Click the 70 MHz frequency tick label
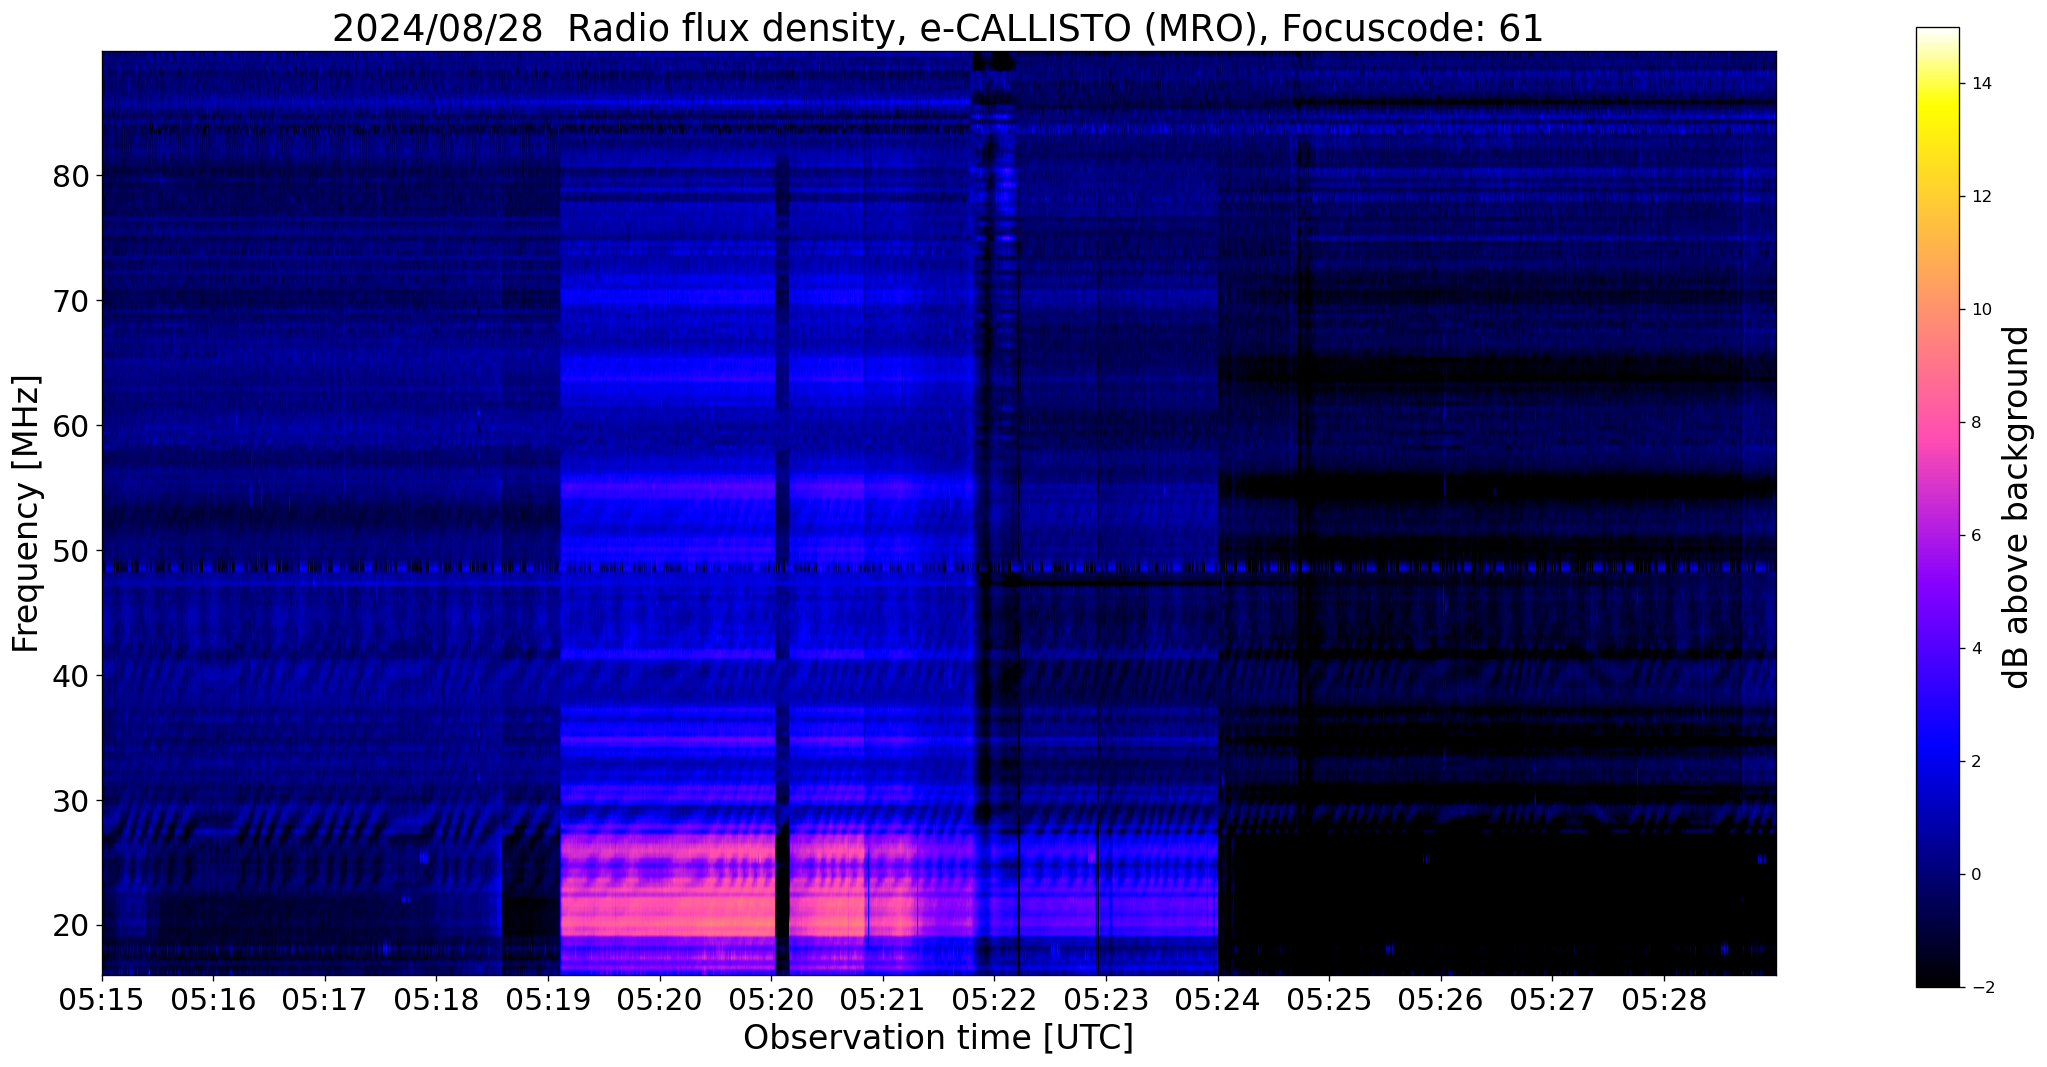This screenshot has width=2047, height=1067. coord(70,301)
